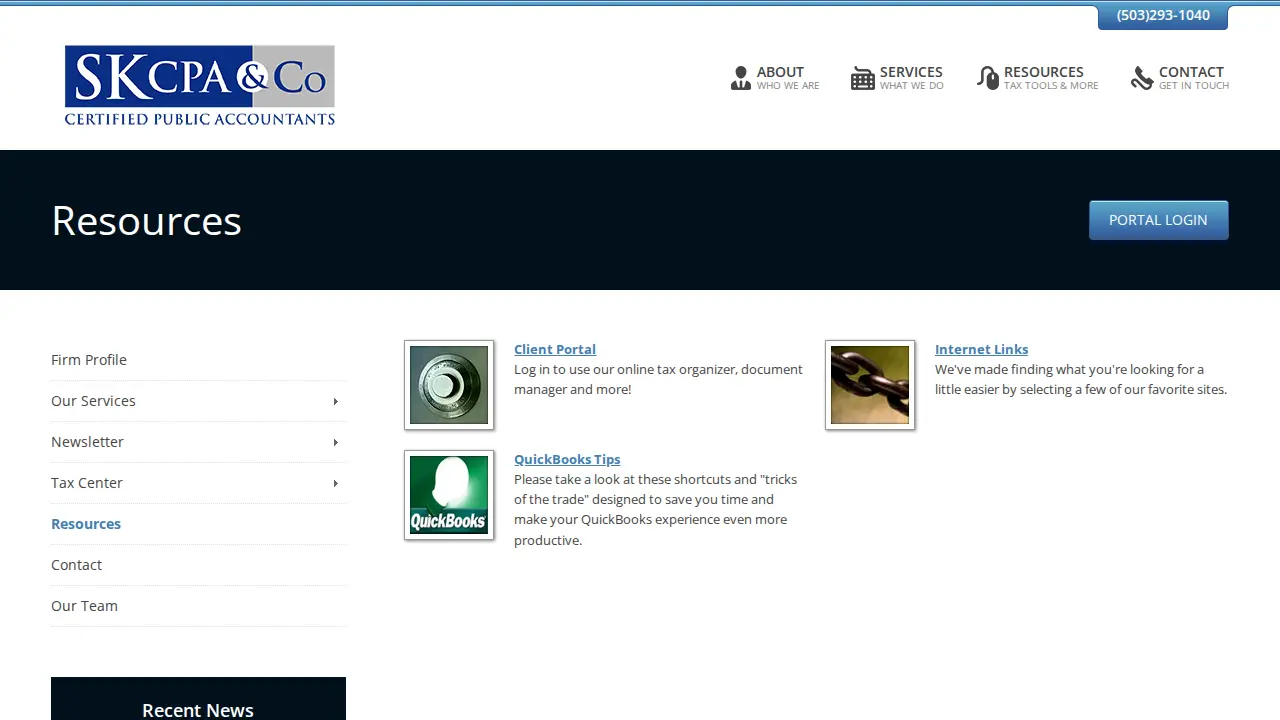Screen dimensions: 1280x720
Task: Follow the QuickBooks Tips link
Action: pyautogui.click(x=567, y=459)
